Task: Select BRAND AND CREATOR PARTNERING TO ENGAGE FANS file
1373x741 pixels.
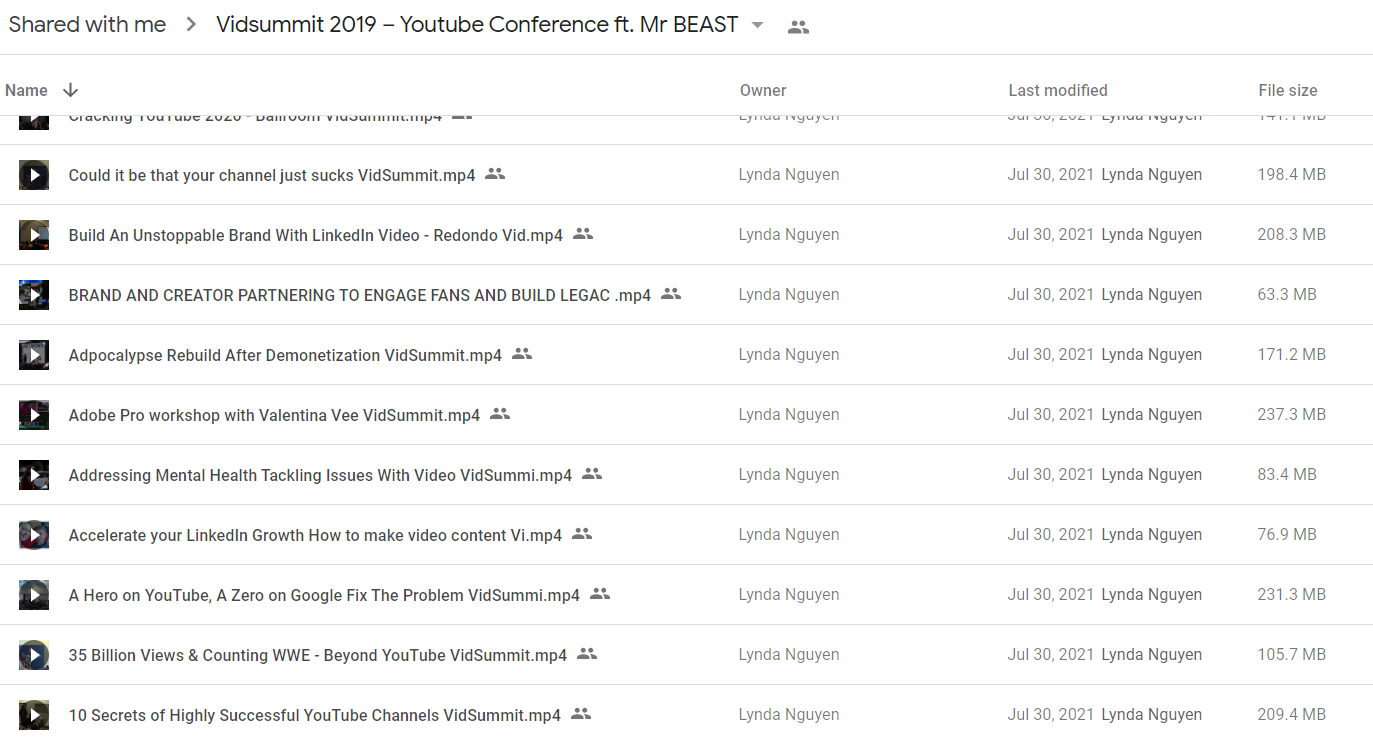Action: pos(360,295)
